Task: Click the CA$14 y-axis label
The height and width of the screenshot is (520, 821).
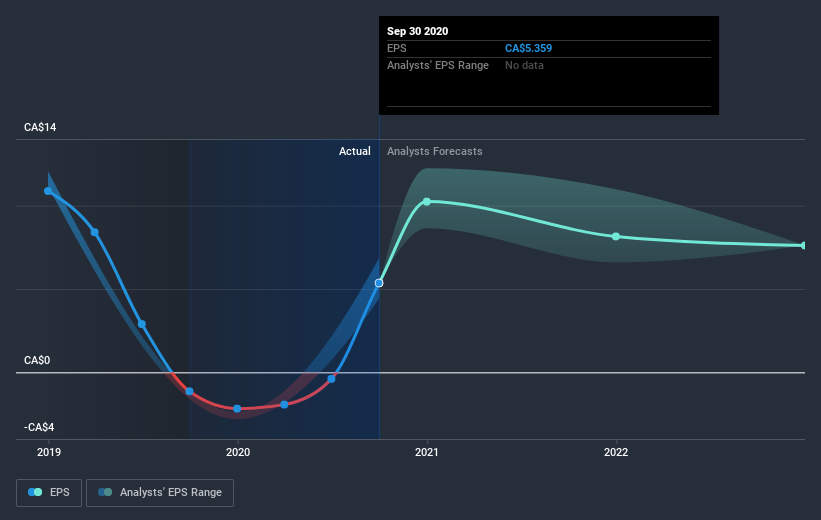Action: [x=40, y=127]
